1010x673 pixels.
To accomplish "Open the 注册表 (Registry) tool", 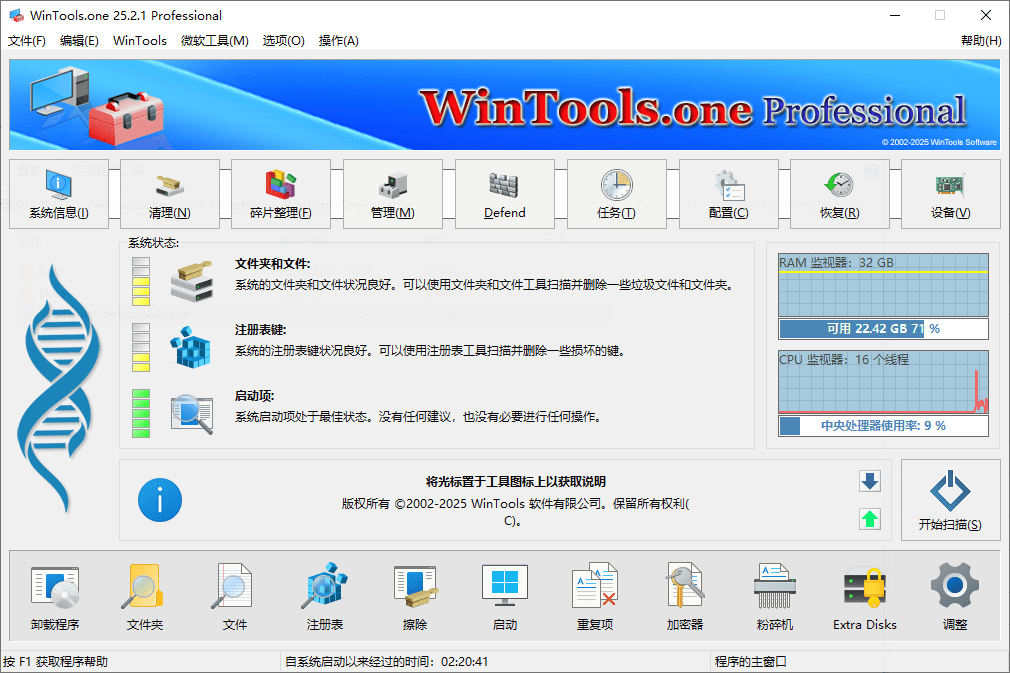I will 324,596.
